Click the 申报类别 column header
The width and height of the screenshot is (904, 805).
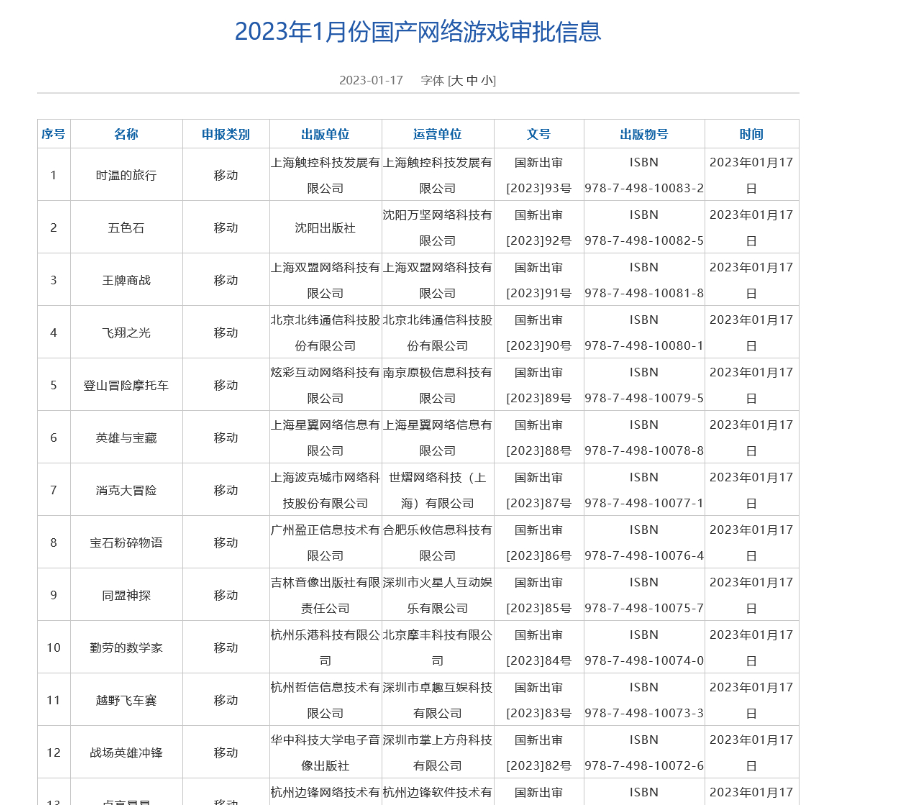click(x=226, y=133)
